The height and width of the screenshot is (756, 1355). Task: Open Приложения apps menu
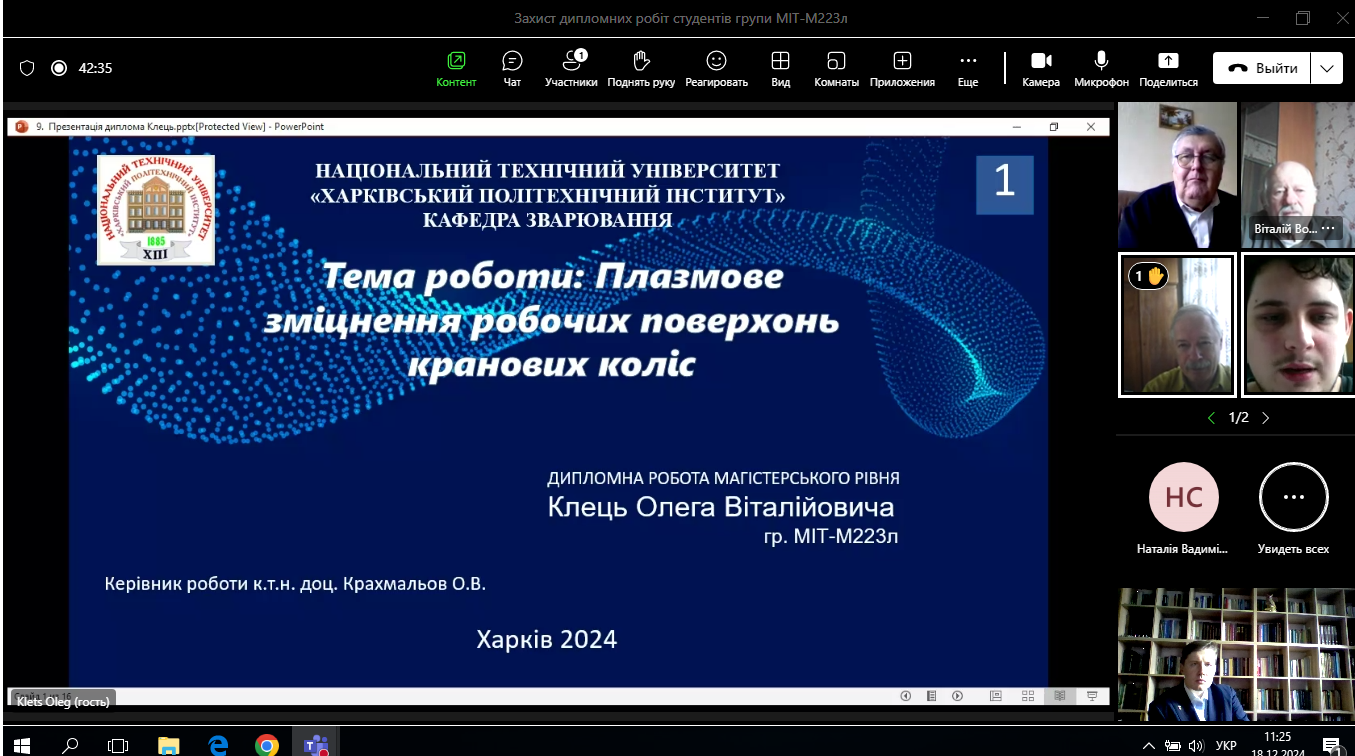[902, 69]
